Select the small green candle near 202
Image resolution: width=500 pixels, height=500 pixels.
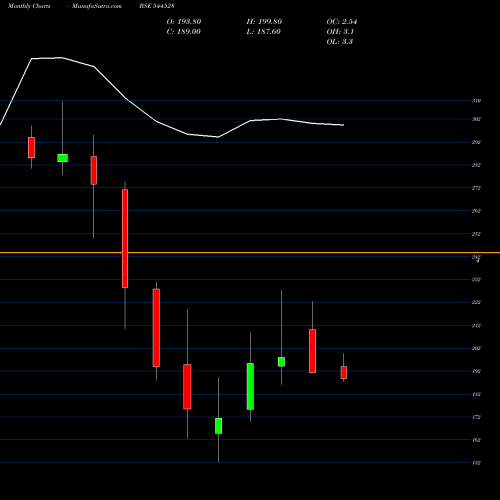pos(281,362)
